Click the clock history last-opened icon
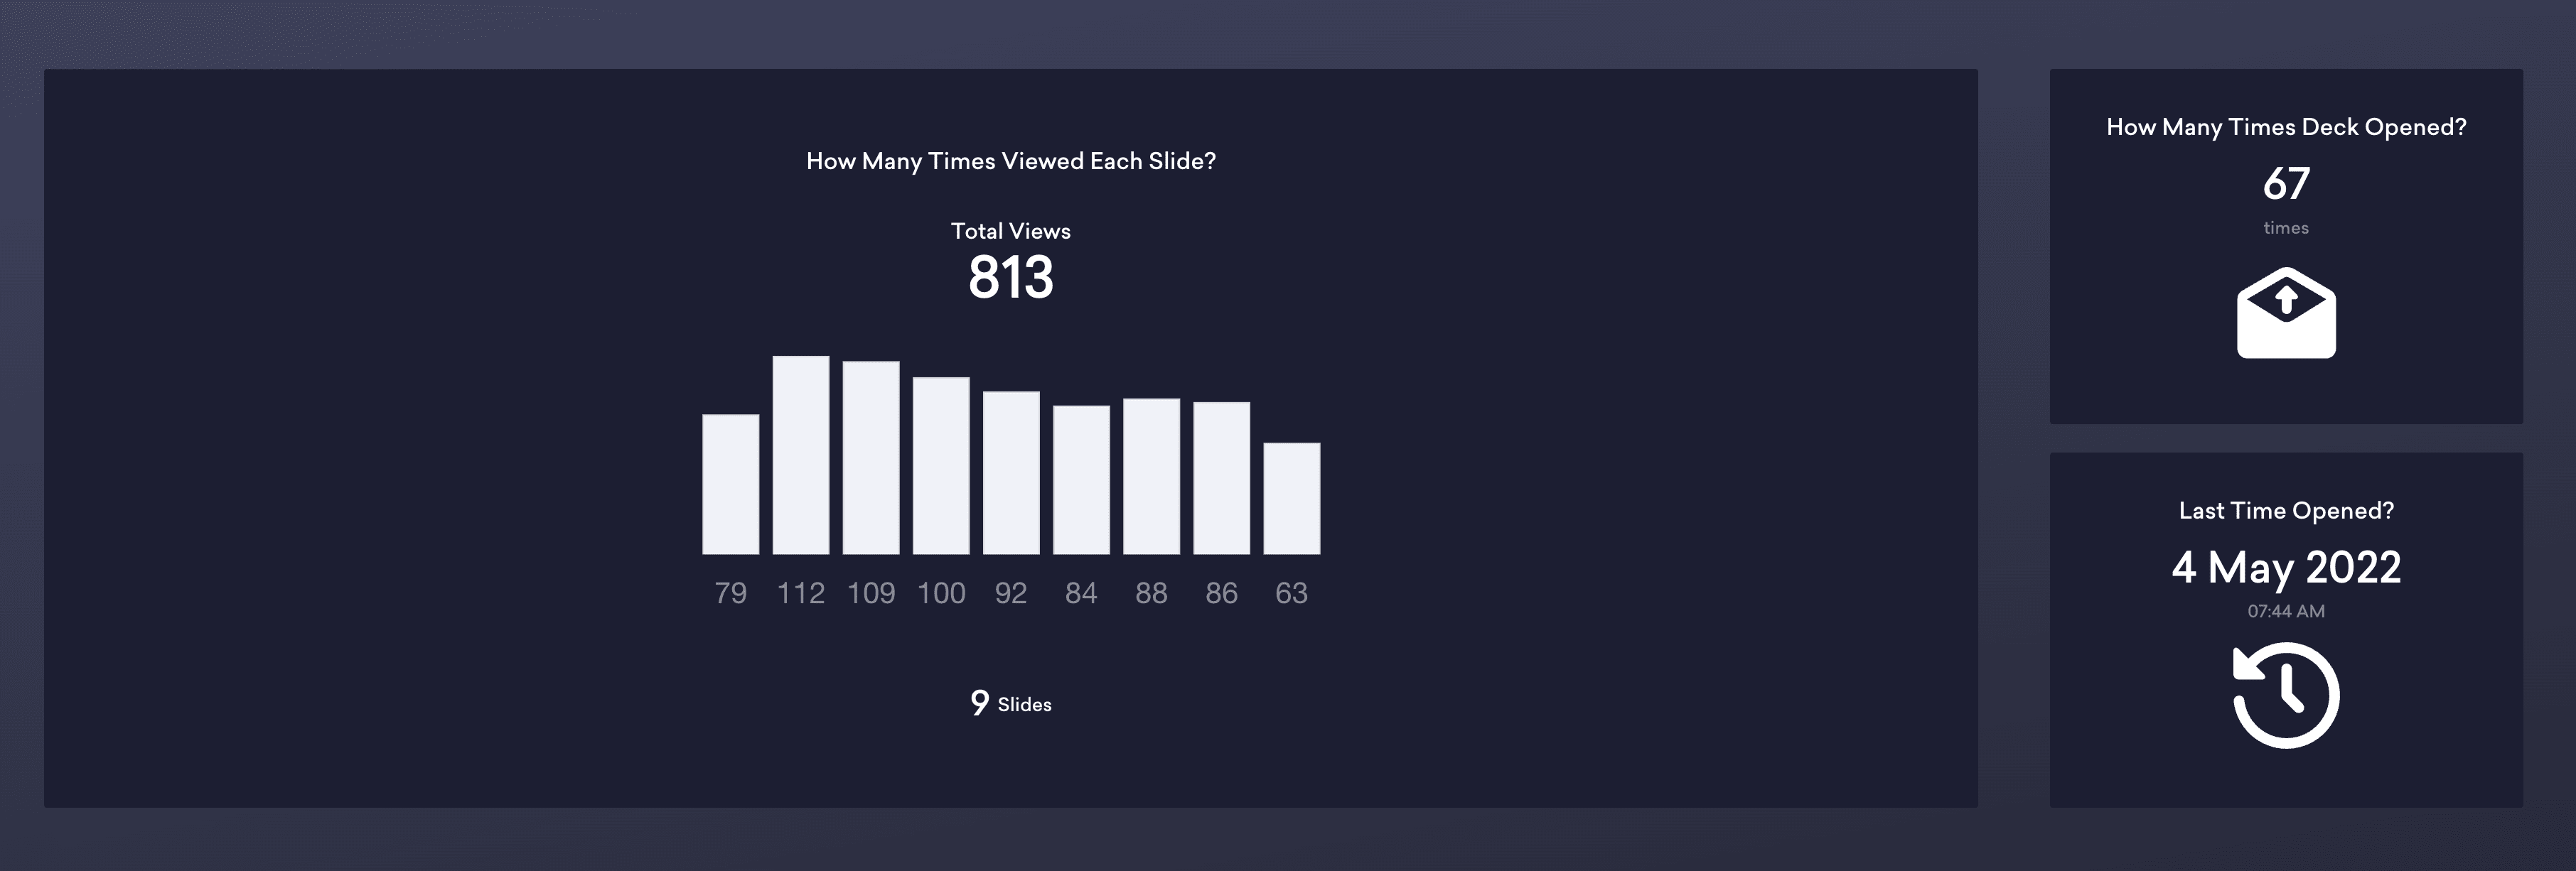This screenshot has height=871, width=2576. tap(2286, 695)
